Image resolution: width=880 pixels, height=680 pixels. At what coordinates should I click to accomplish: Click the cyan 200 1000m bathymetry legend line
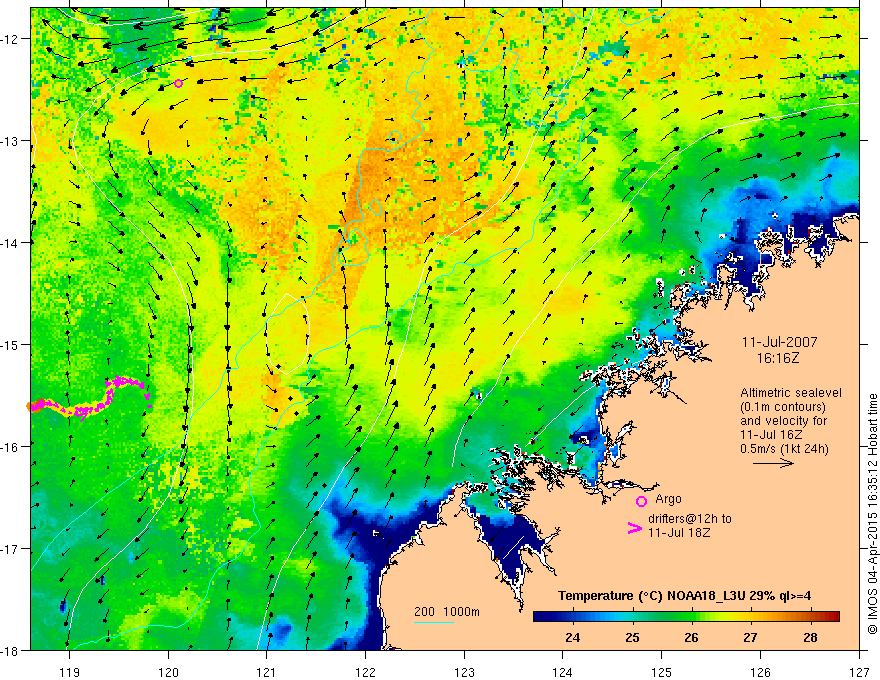pyautogui.click(x=434, y=622)
